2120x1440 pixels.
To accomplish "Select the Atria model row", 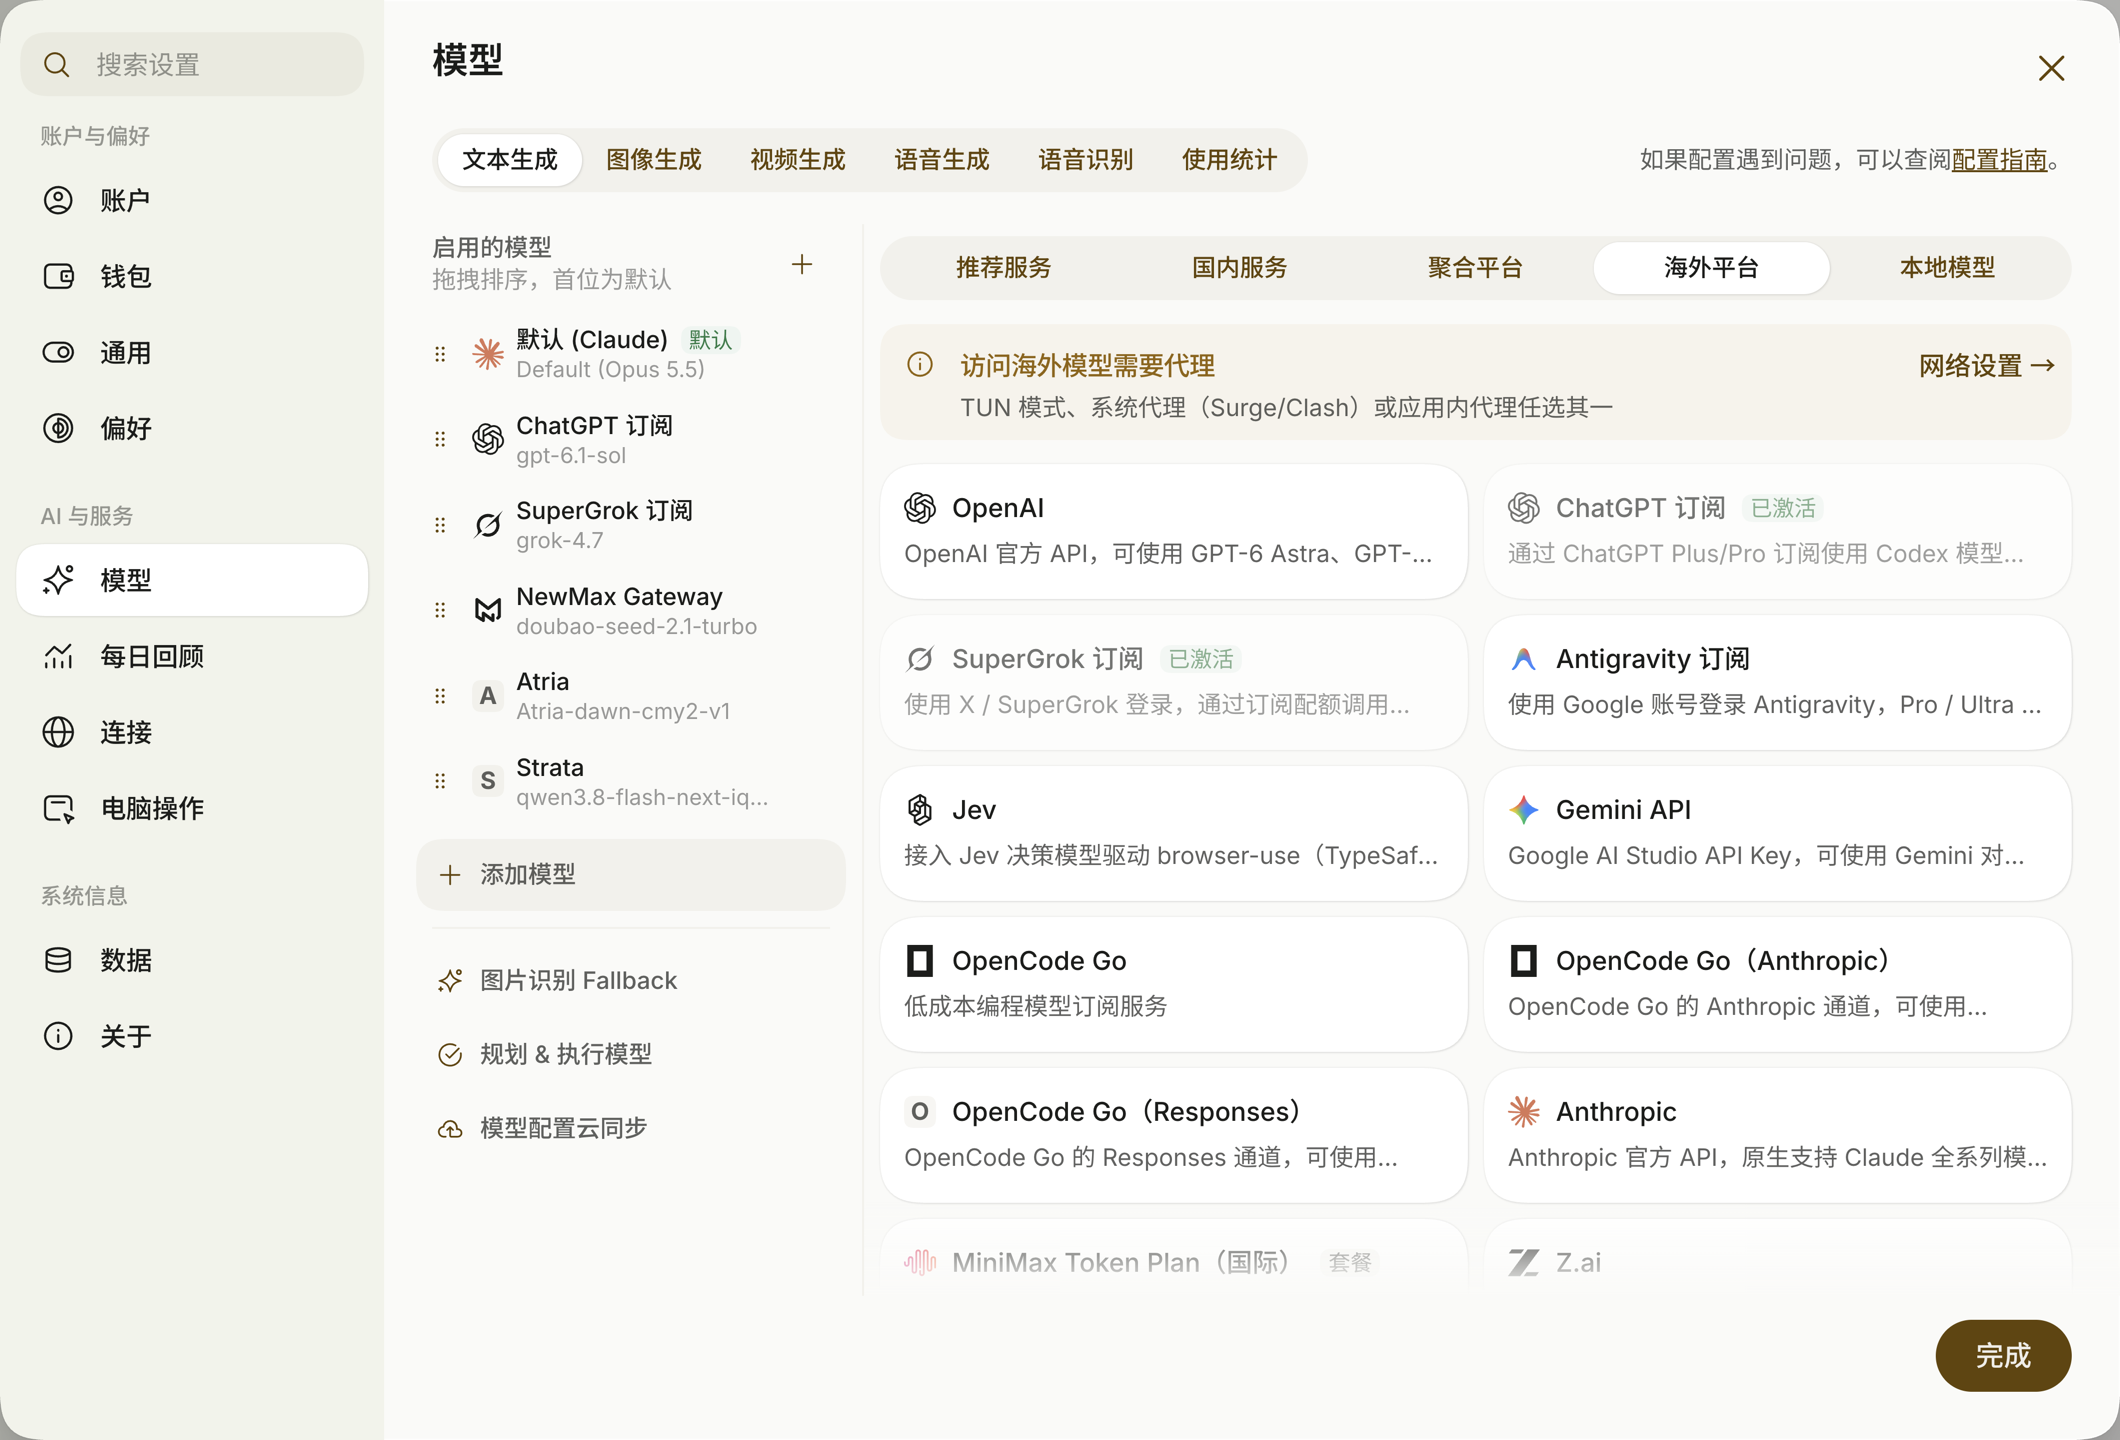I will coord(631,696).
